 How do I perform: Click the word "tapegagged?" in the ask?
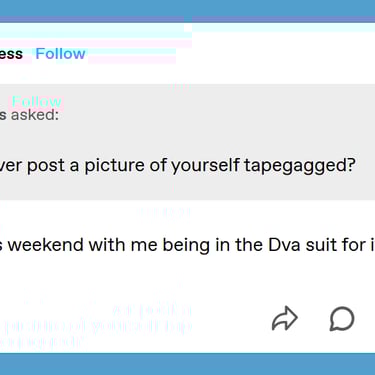coord(300,166)
